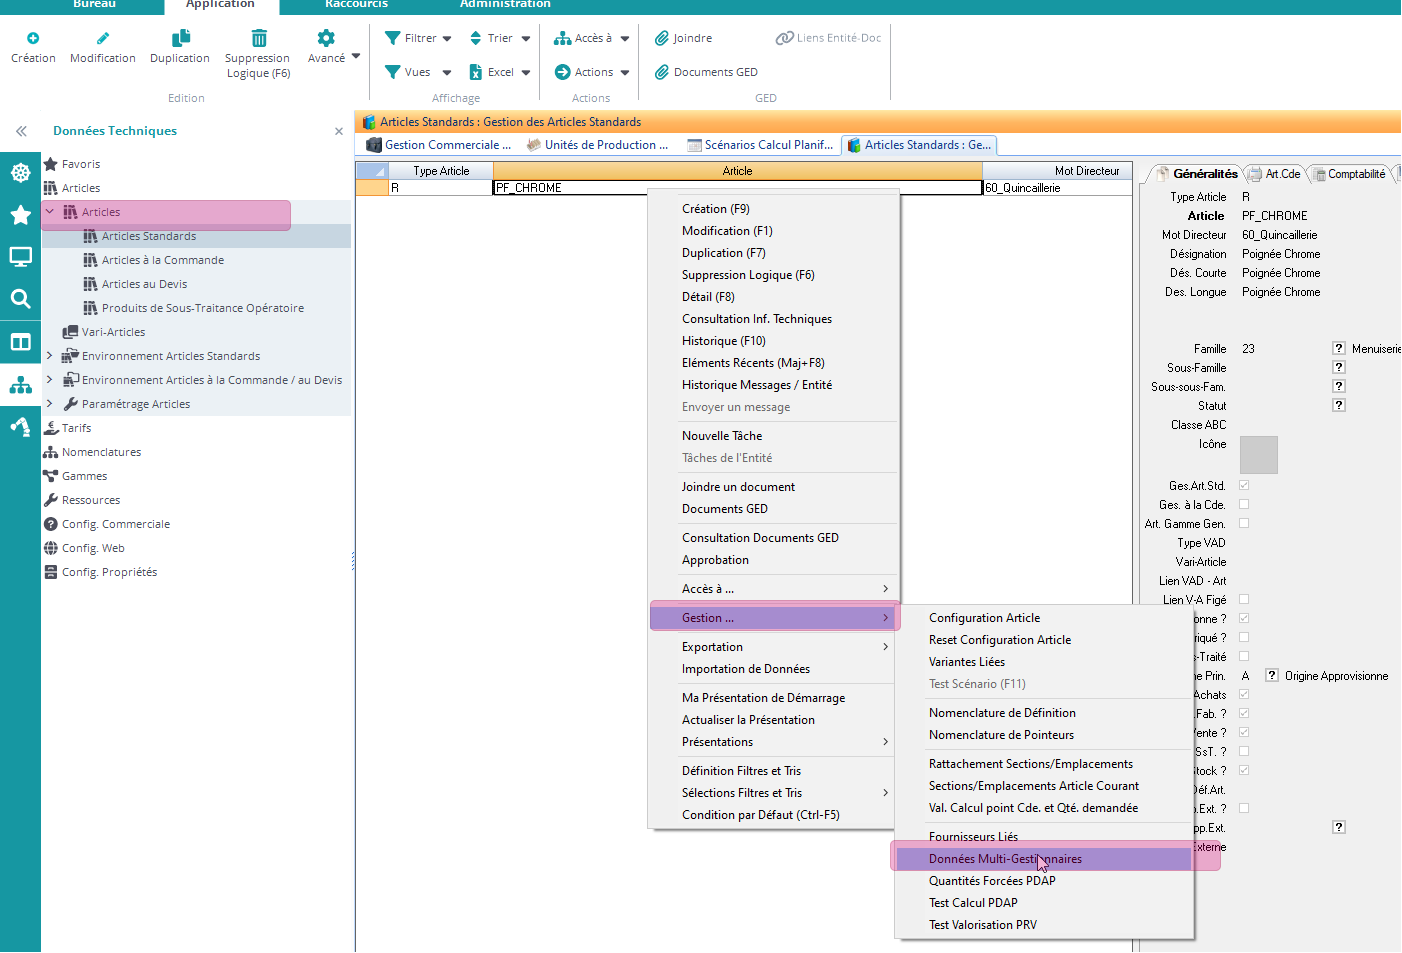Select Données Multi-Gestionnaires menu entry
This screenshot has width=1402, height=953.
click(1005, 859)
